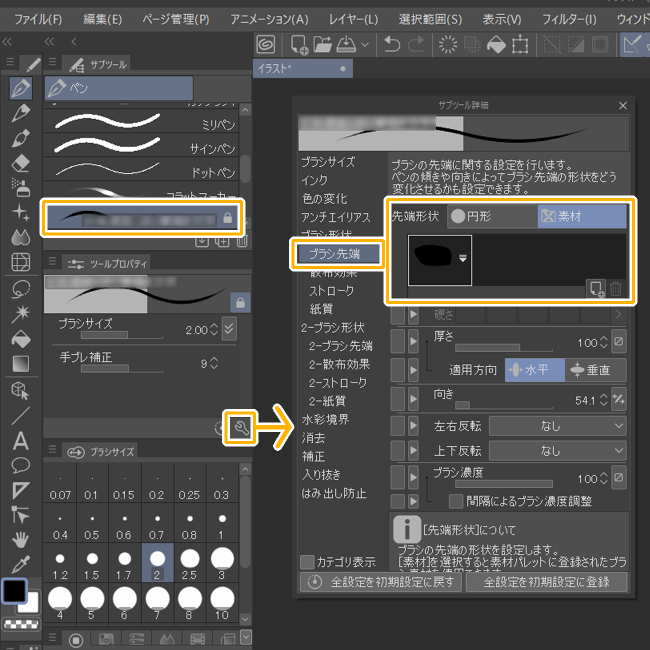Viewport: 650px width, 650px height.
Task: Click イラスト canvas tab
Action: tap(303, 68)
